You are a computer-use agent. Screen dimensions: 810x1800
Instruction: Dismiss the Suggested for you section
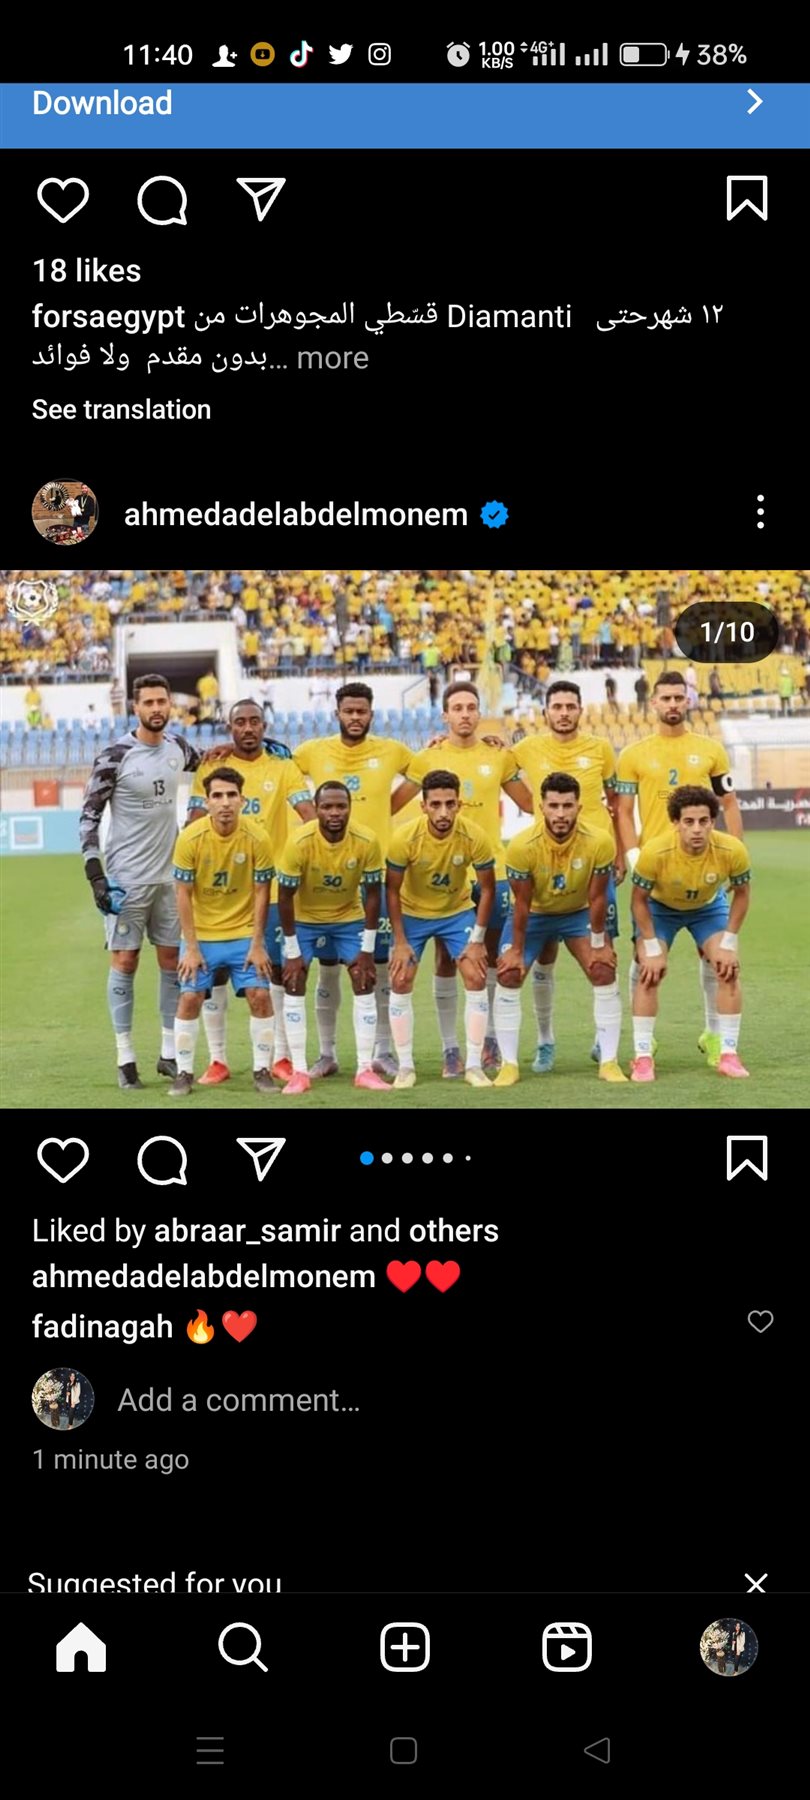coord(756,1582)
